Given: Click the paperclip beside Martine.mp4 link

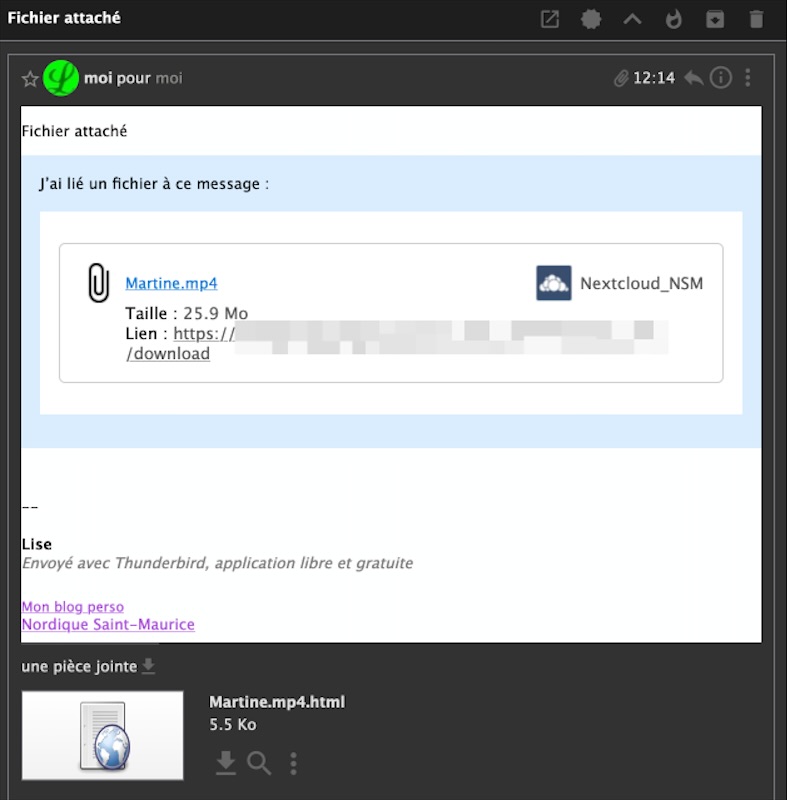Looking at the screenshot, I should (98, 283).
